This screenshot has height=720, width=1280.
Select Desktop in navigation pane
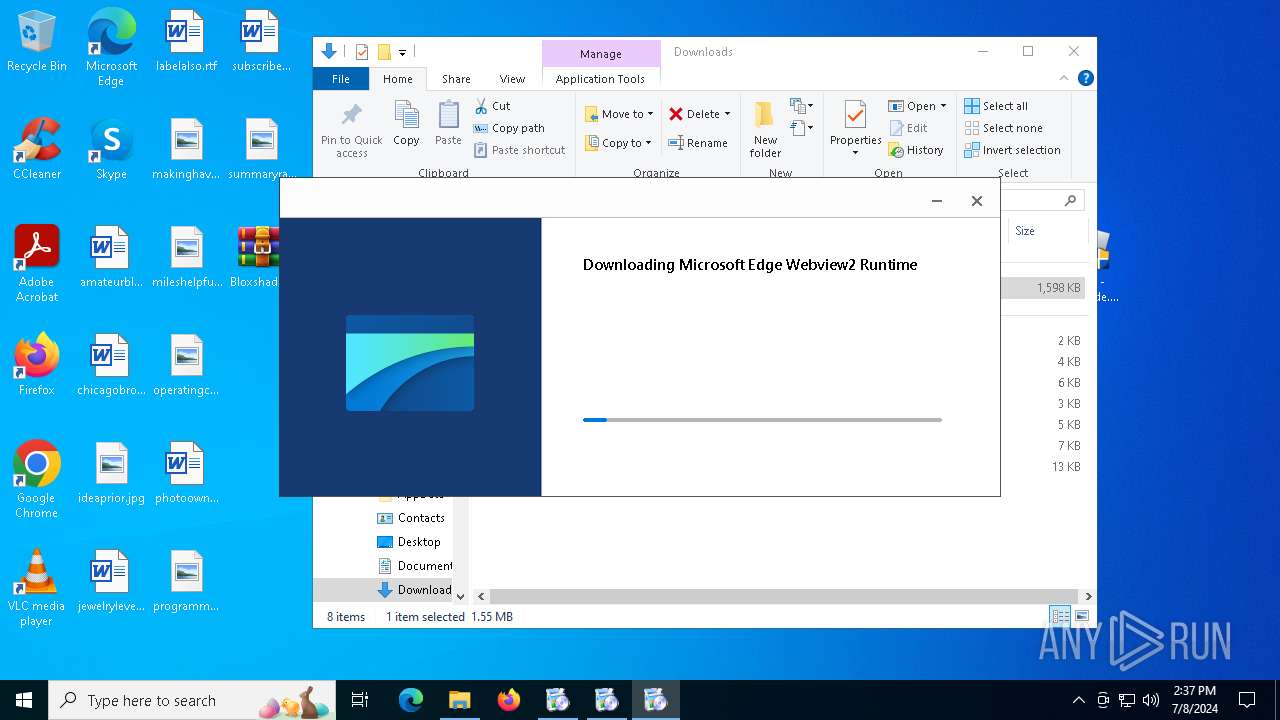[409, 542]
